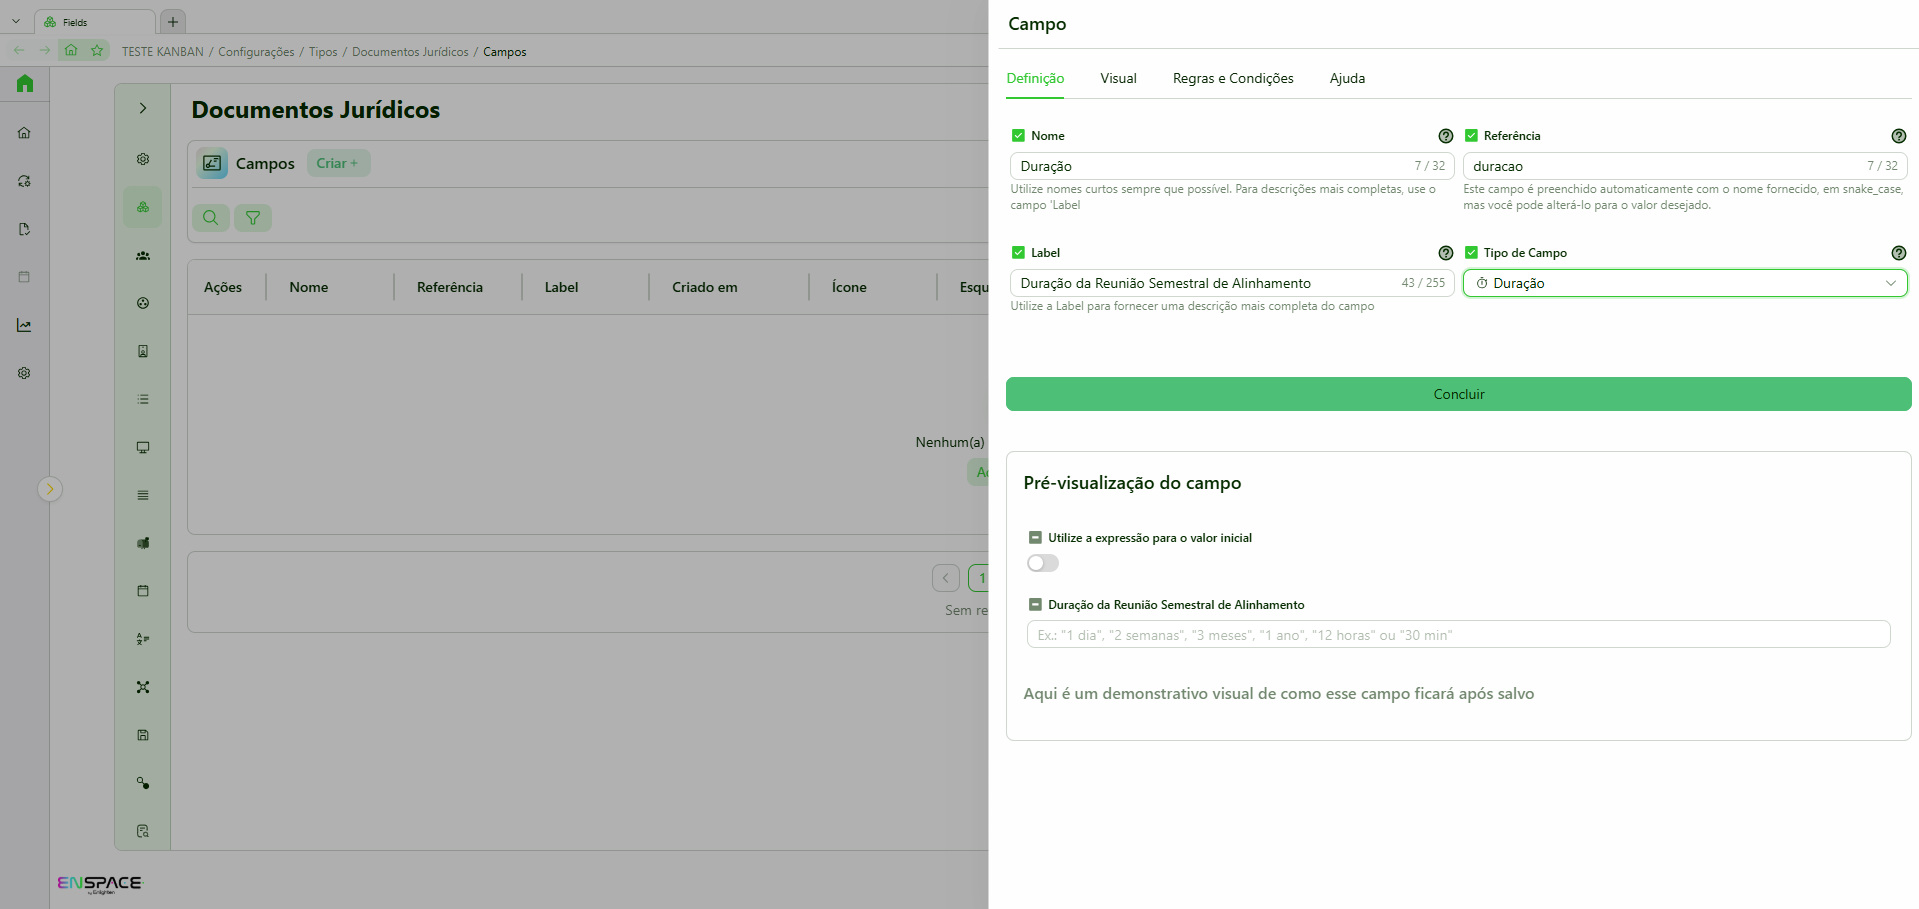Open the Tipos breadcrumb
The height and width of the screenshot is (909, 1919).
pos(323,52)
